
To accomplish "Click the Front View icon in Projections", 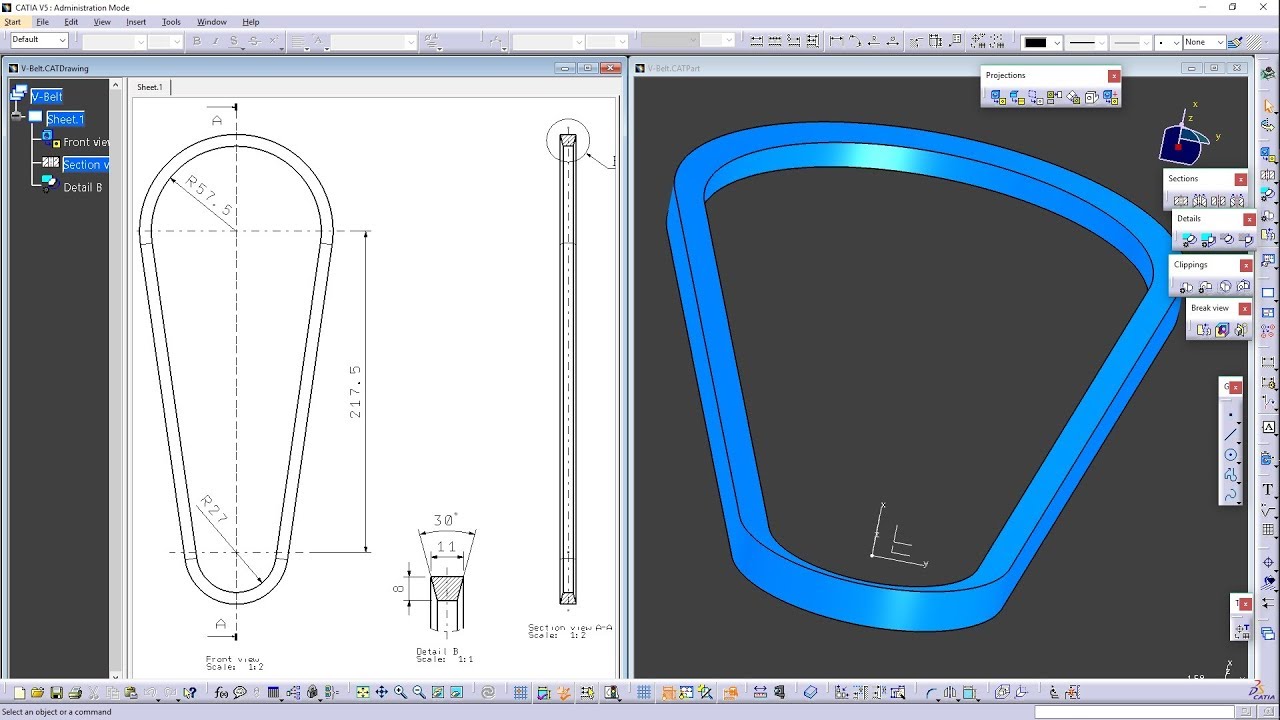I will (997, 97).
